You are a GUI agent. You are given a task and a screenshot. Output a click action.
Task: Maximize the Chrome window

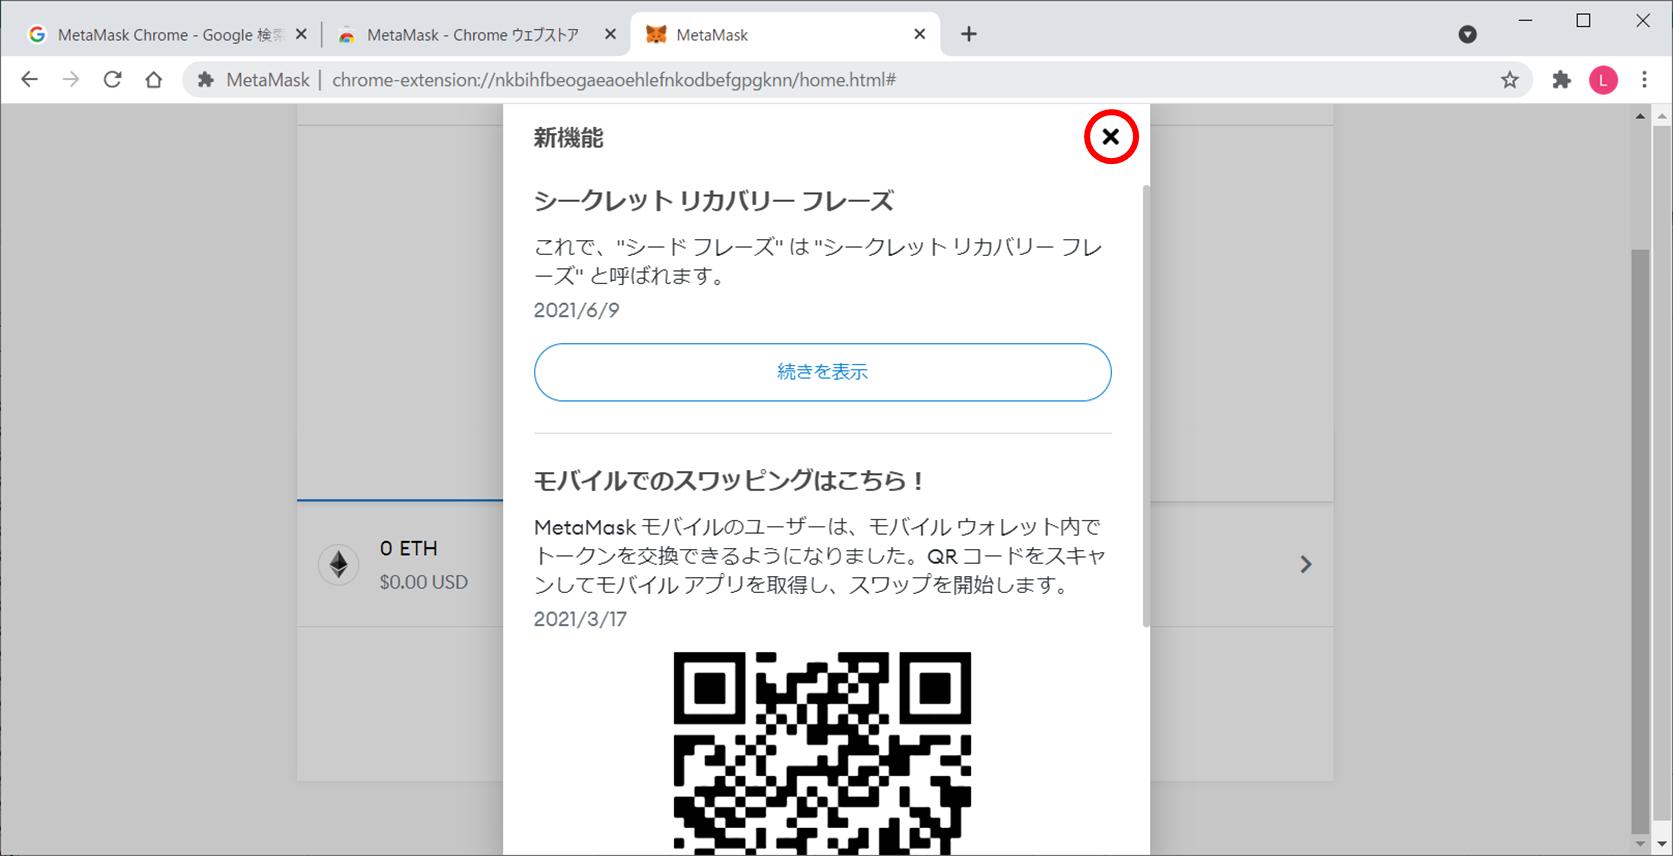tap(1583, 21)
